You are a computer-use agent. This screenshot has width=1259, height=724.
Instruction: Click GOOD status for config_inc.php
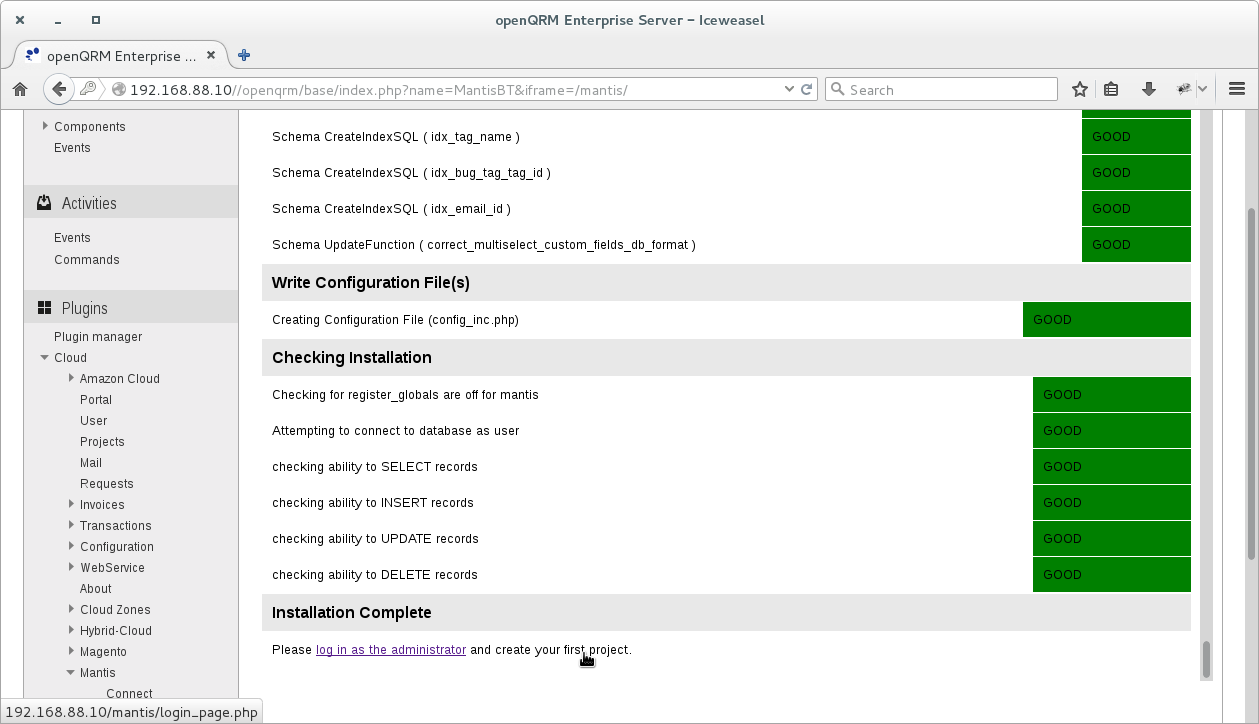[x=1107, y=320]
